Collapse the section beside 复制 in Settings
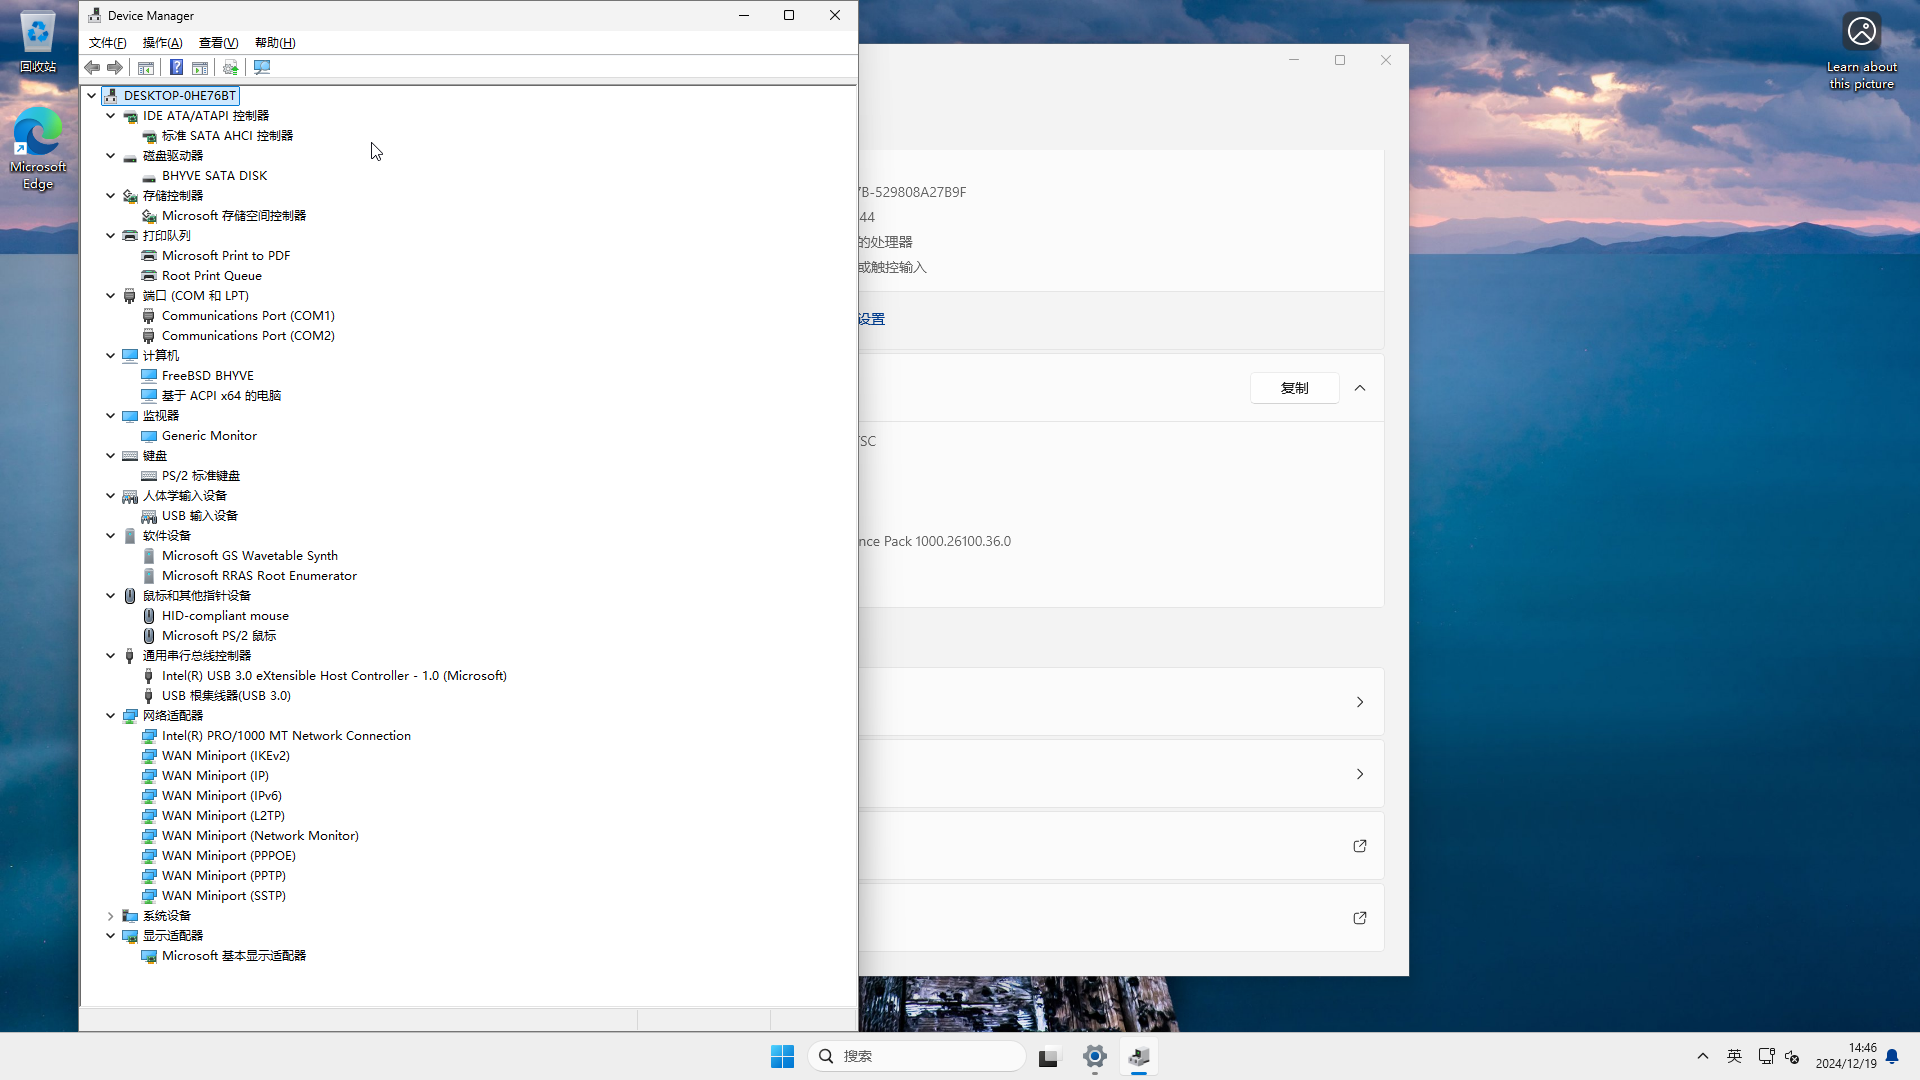The width and height of the screenshot is (1920, 1080). point(1360,388)
